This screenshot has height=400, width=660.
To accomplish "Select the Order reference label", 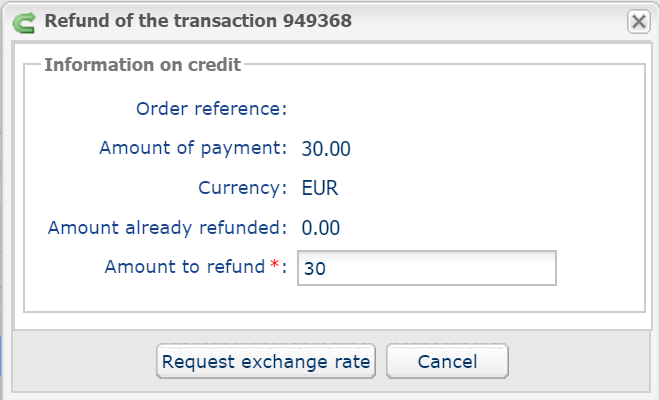I will click(x=211, y=109).
